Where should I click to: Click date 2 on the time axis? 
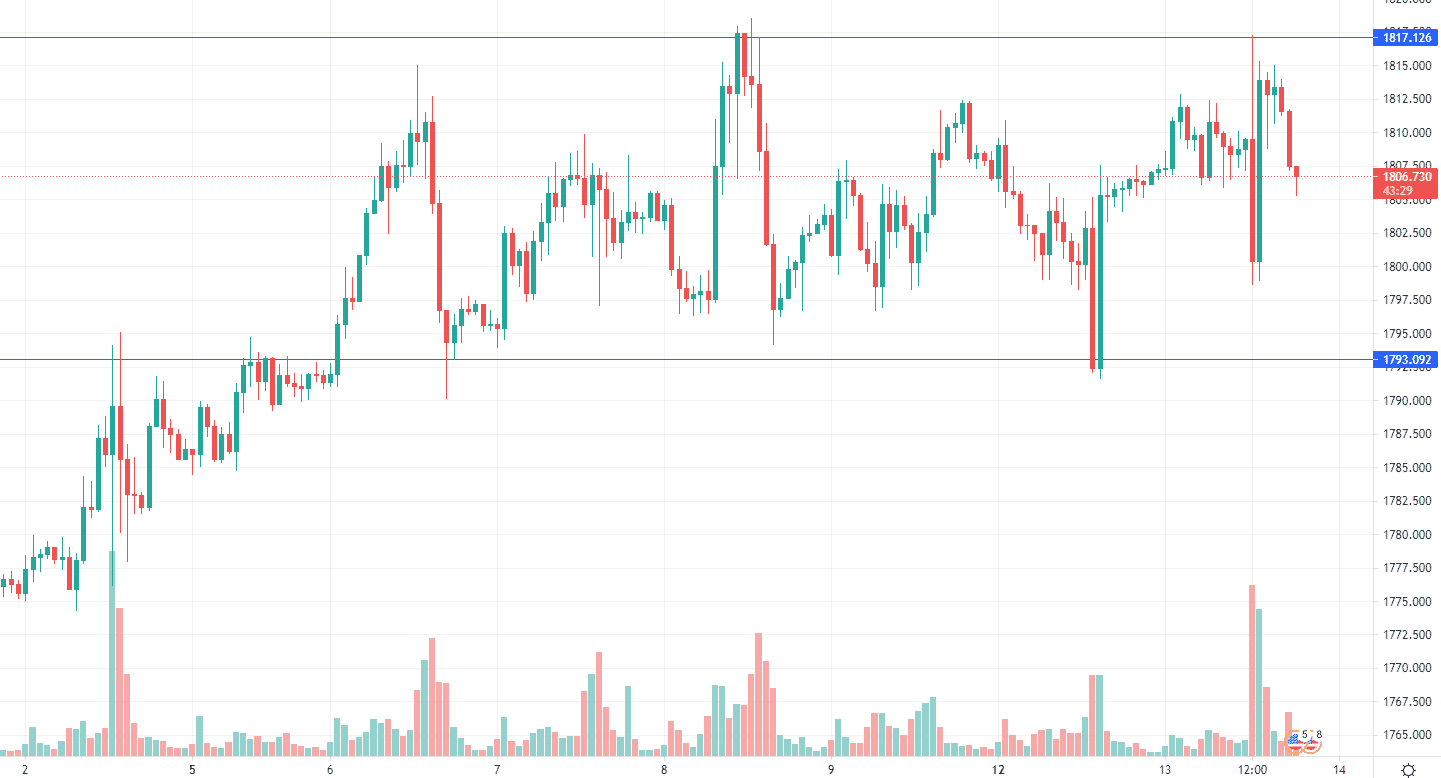25,769
